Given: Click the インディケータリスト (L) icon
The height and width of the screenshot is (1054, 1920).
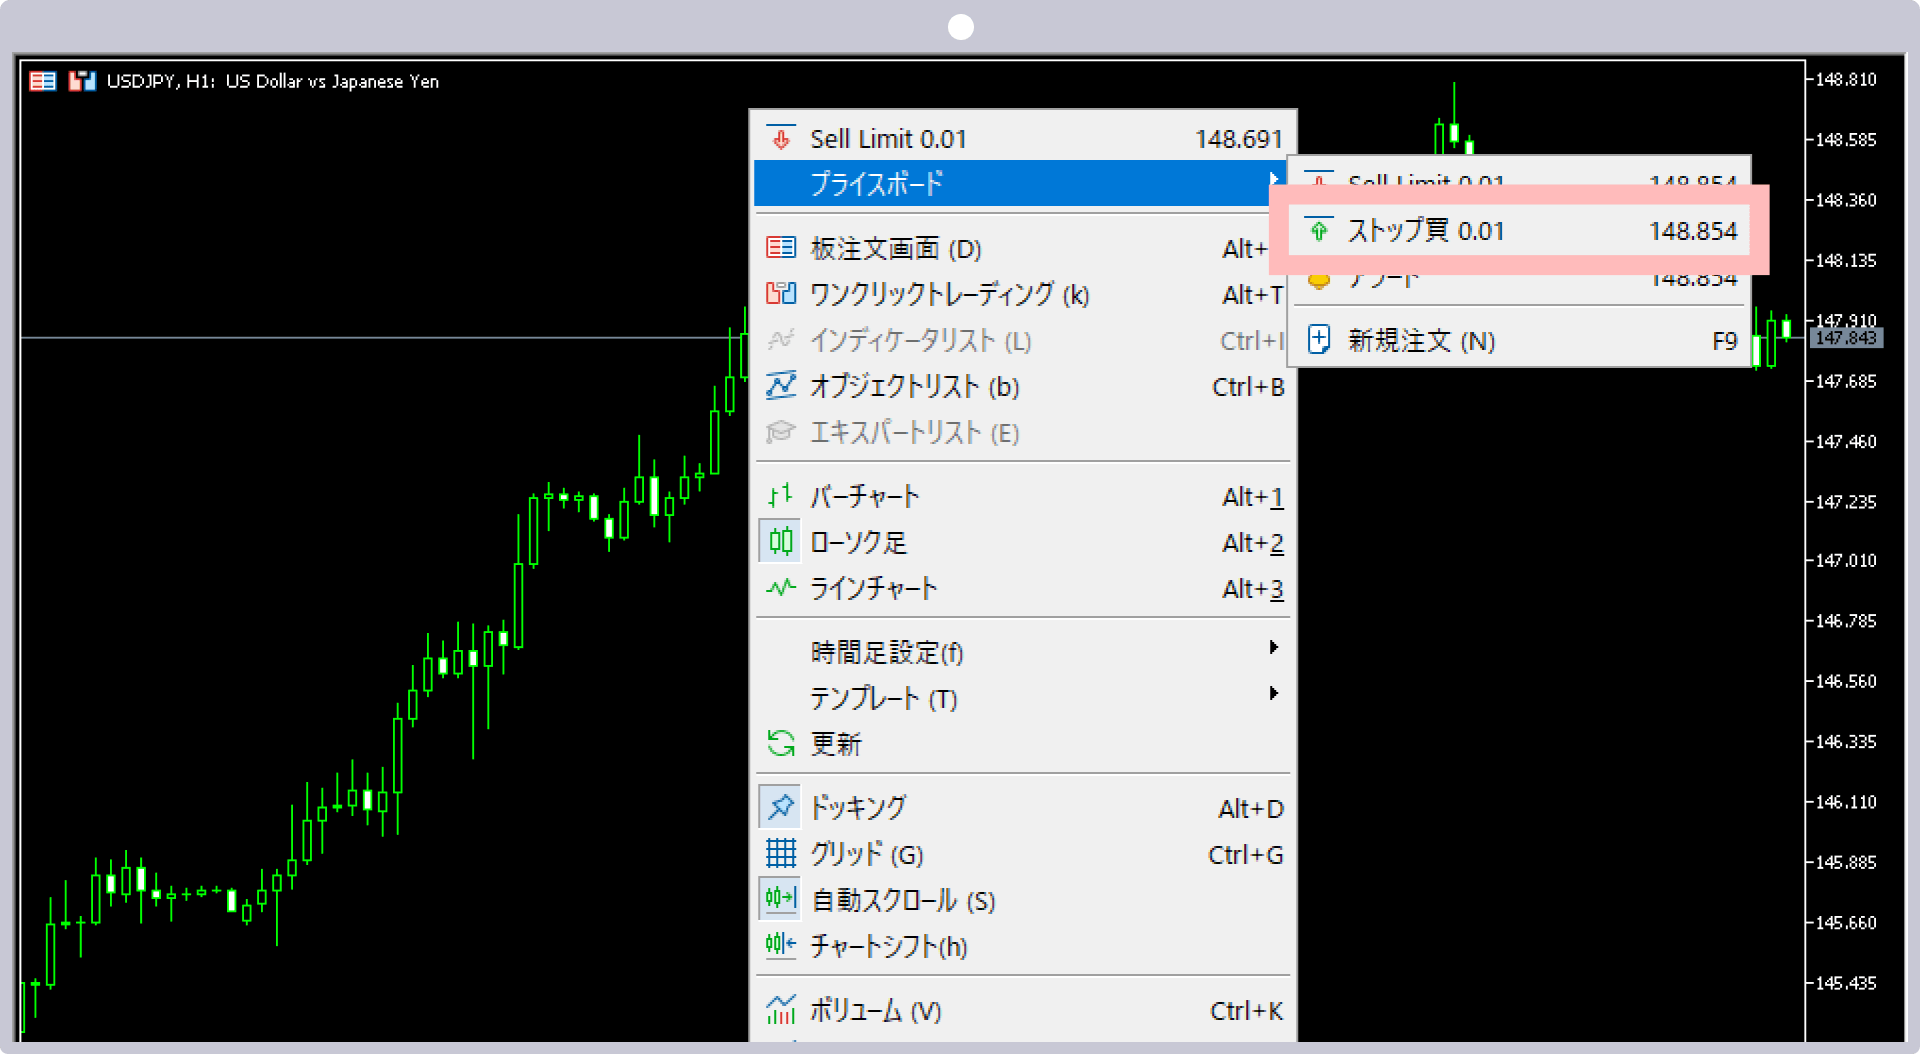Looking at the screenshot, I should pos(780,340).
